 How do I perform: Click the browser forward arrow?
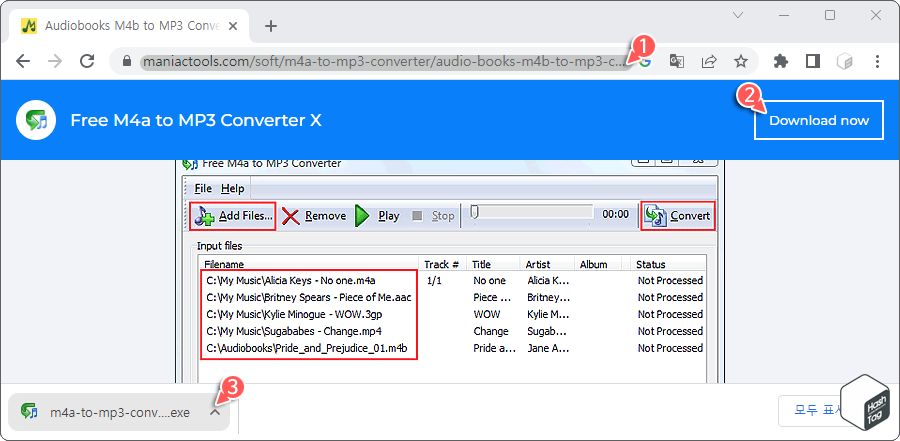coord(55,61)
